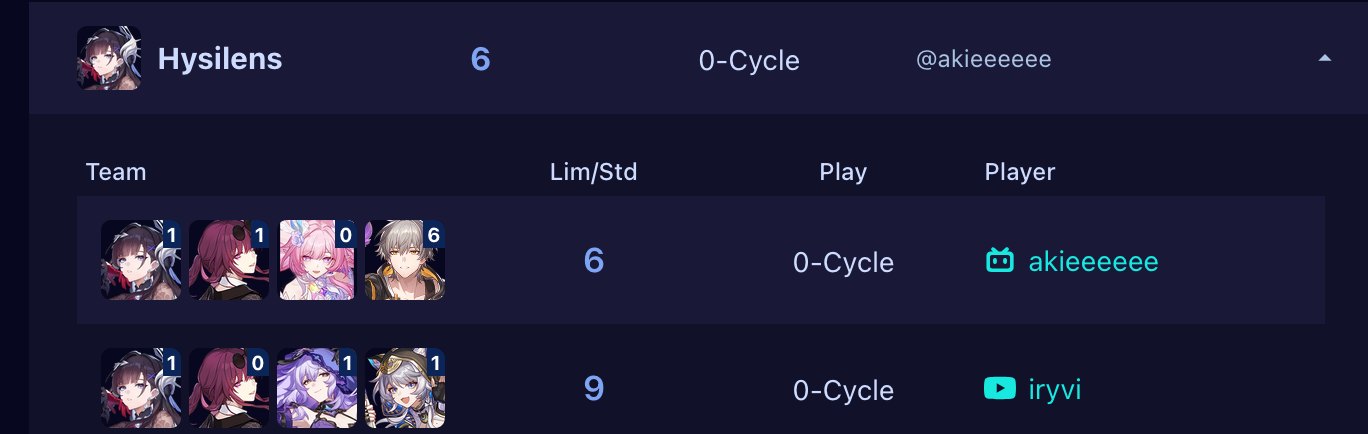1368x434 pixels.
Task: Select purple-haired character in iryvi team
Action: [316, 388]
